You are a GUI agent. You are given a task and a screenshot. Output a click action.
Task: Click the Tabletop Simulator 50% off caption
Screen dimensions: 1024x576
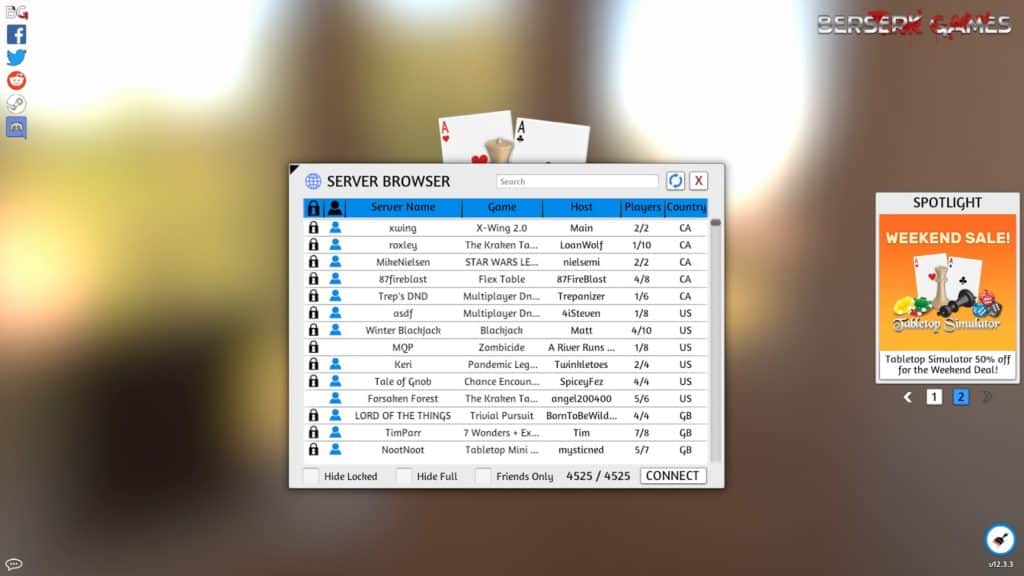click(x=948, y=364)
